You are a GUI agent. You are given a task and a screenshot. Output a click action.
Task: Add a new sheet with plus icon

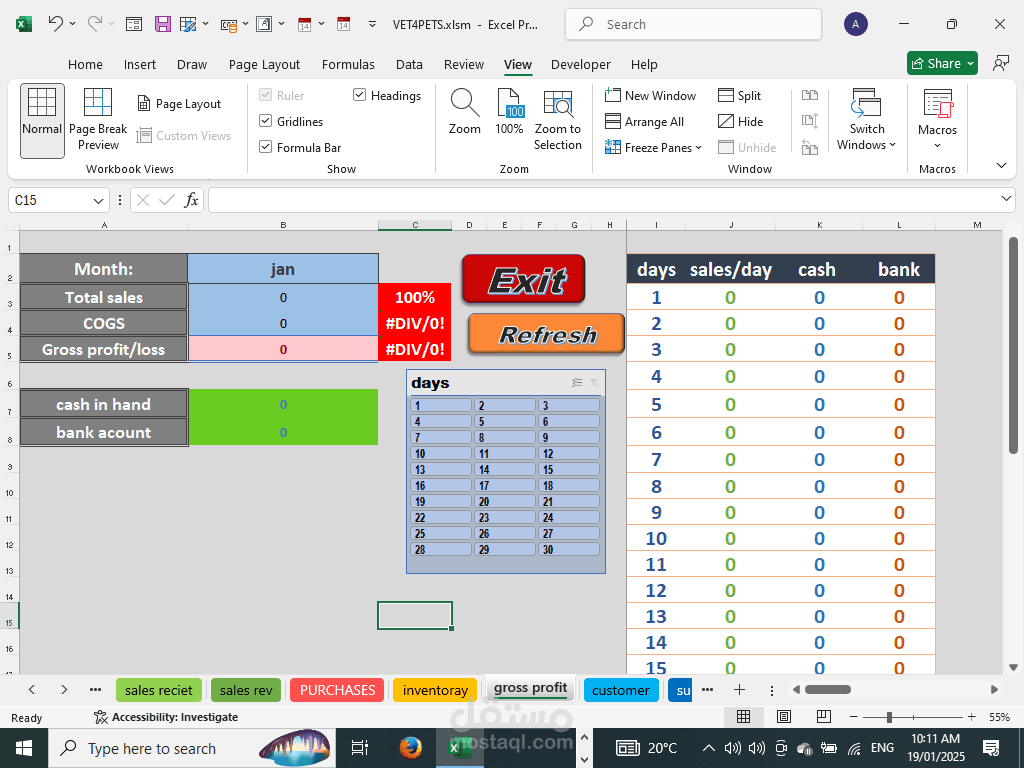point(739,690)
